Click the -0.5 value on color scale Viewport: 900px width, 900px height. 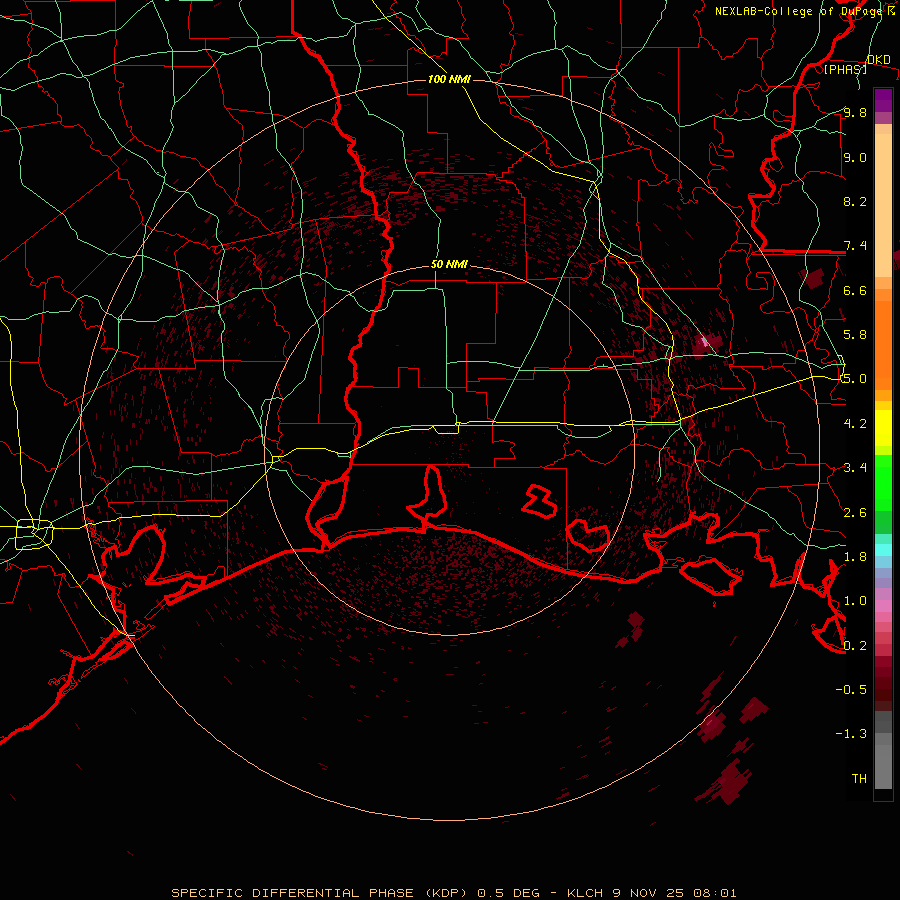click(851, 689)
